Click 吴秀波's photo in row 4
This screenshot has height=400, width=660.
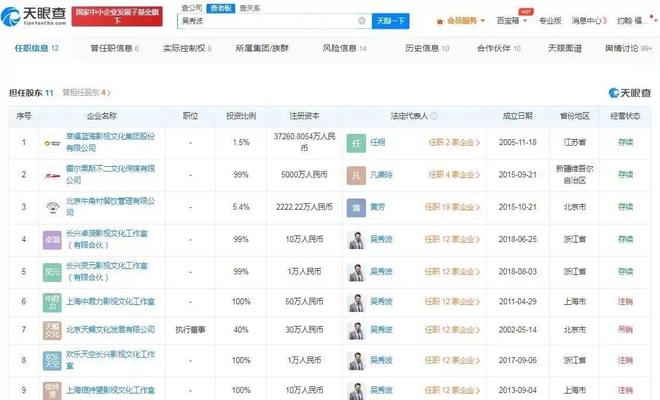356,240
